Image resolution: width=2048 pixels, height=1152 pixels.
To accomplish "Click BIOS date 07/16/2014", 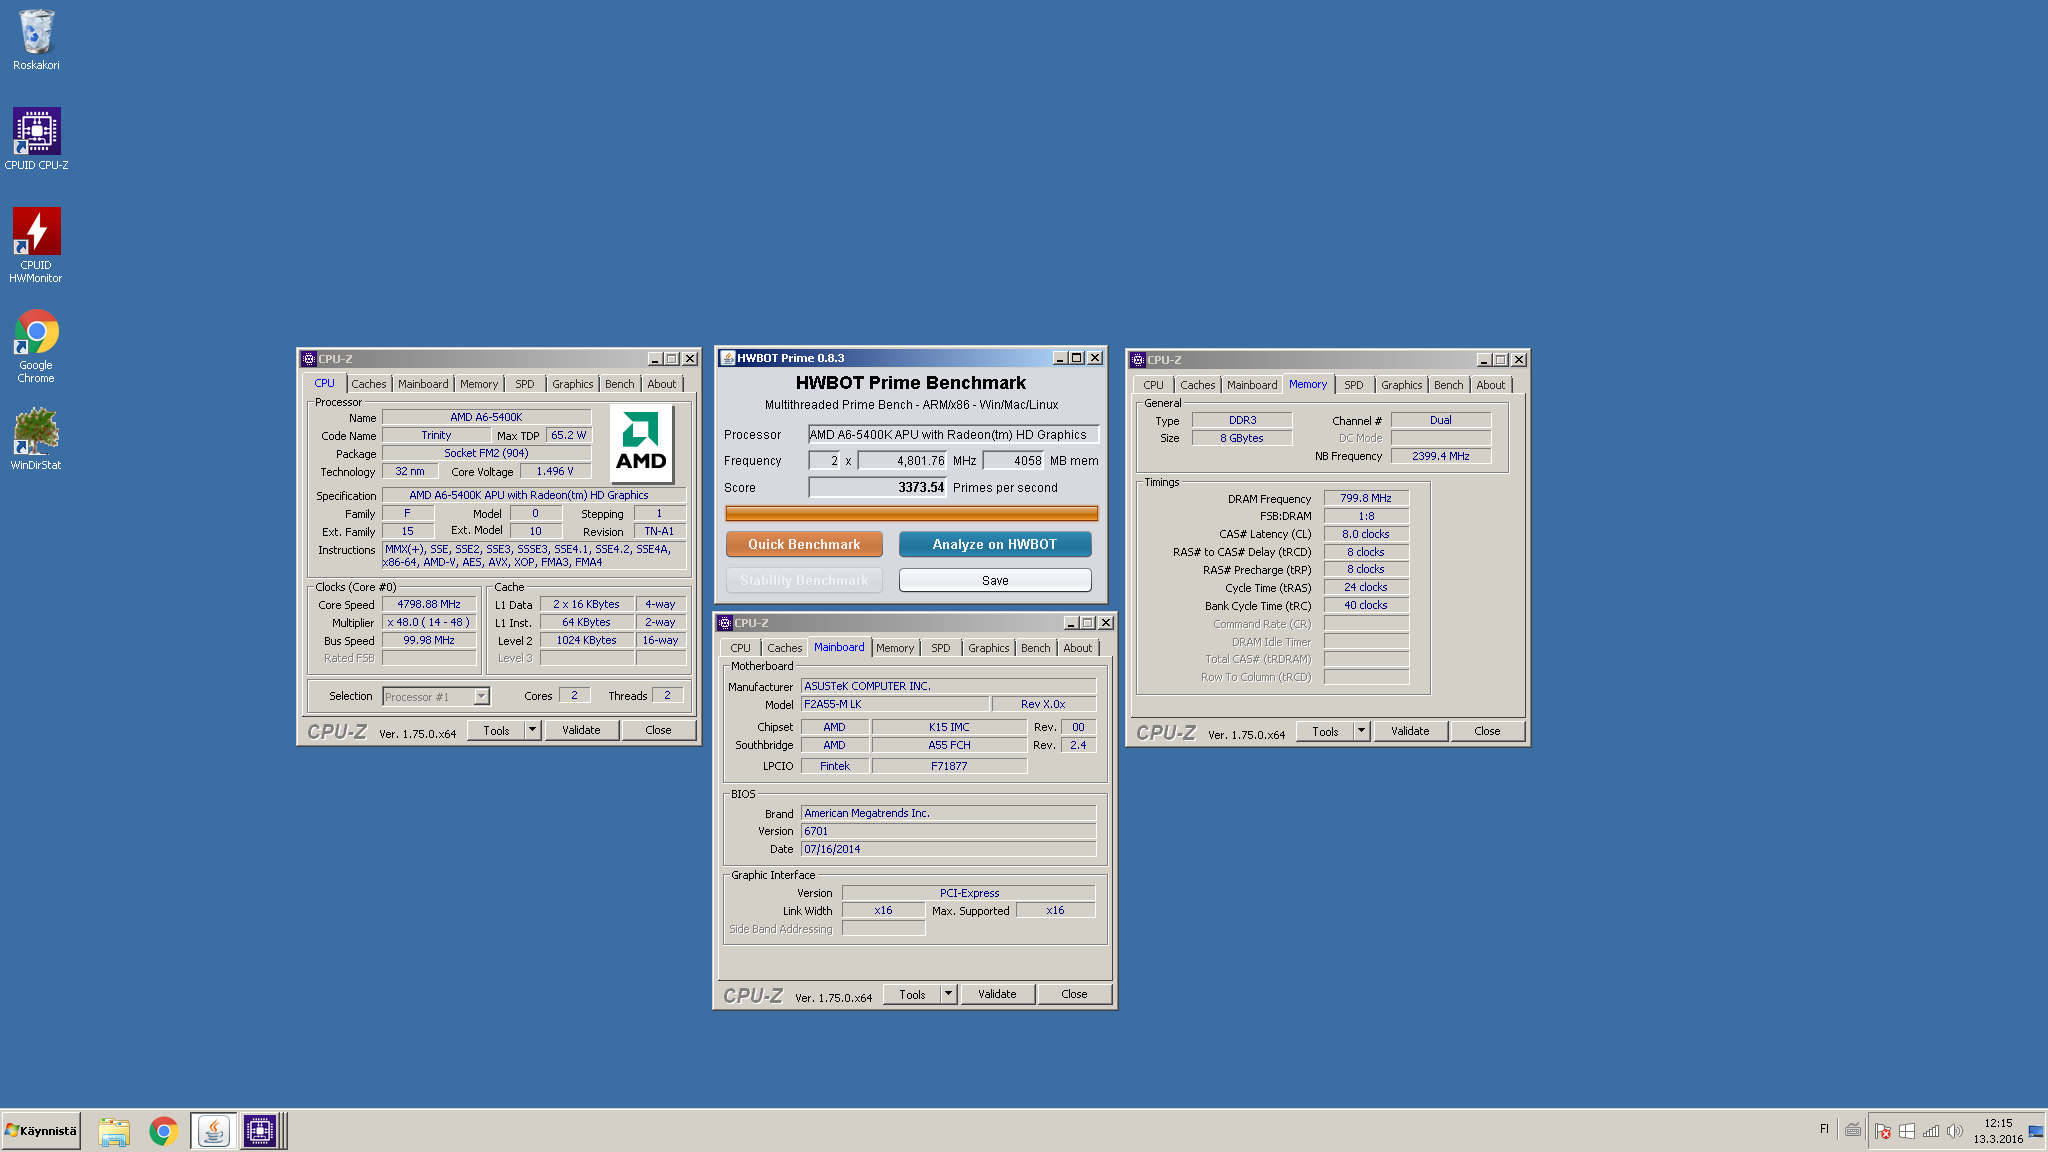I will 948,849.
